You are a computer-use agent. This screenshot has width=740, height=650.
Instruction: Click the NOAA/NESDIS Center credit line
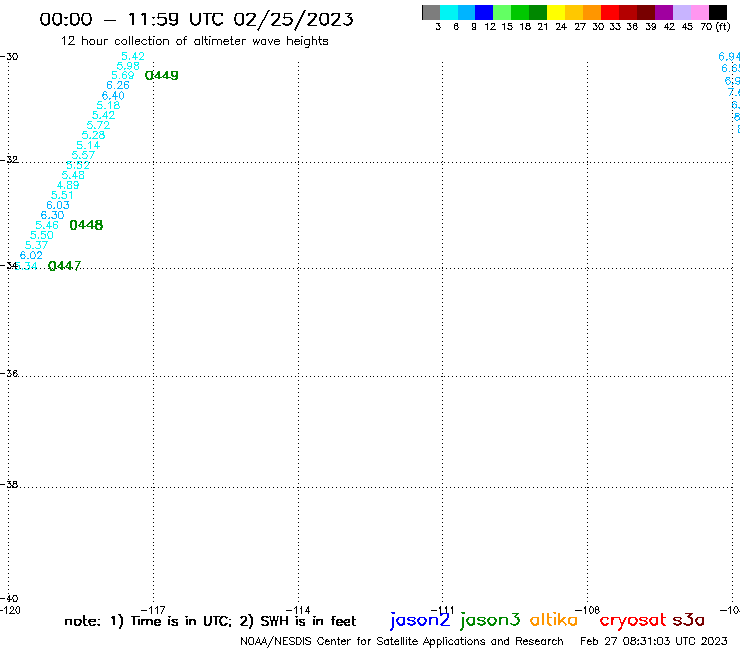(x=402, y=641)
